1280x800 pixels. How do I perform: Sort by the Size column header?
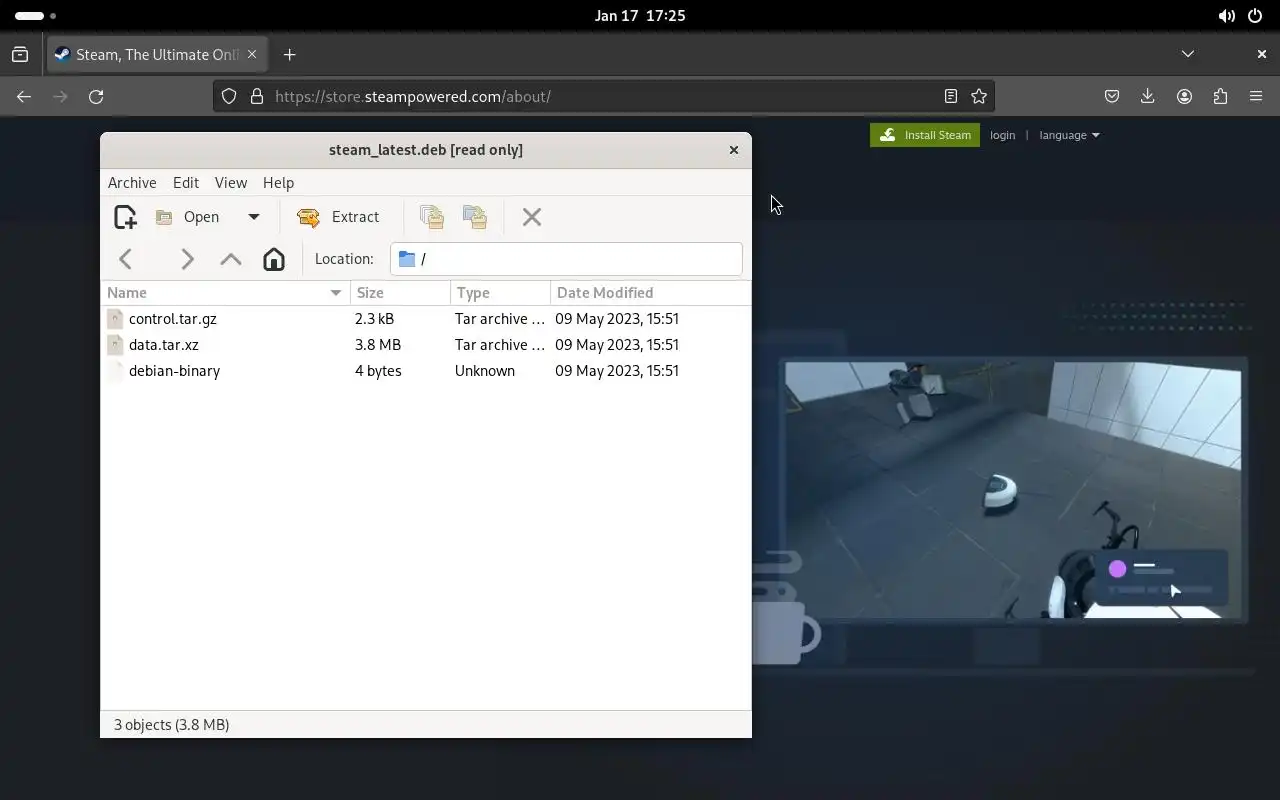tap(400, 293)
